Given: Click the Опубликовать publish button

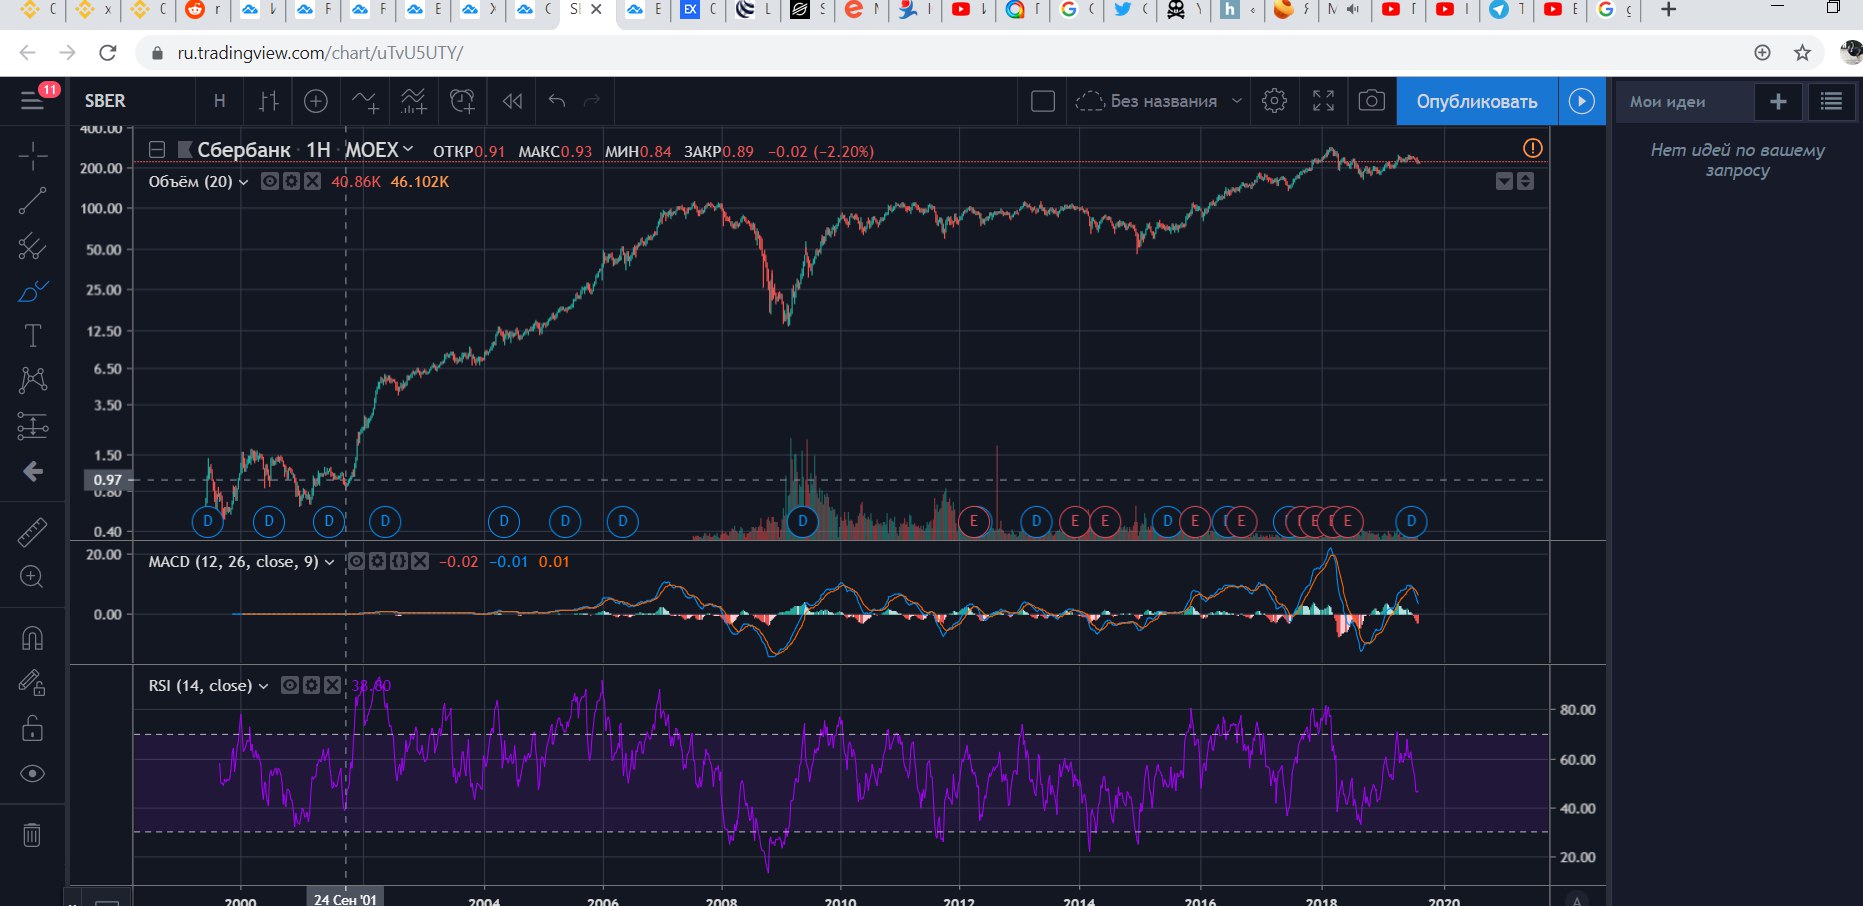Looking at the screenshot, I should [x=1476, y=101].
